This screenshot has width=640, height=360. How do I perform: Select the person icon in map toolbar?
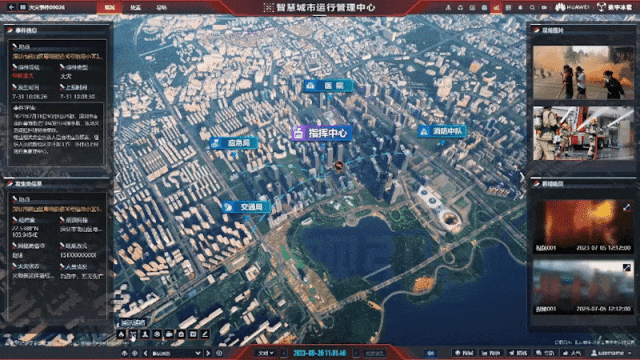[145, 334]
